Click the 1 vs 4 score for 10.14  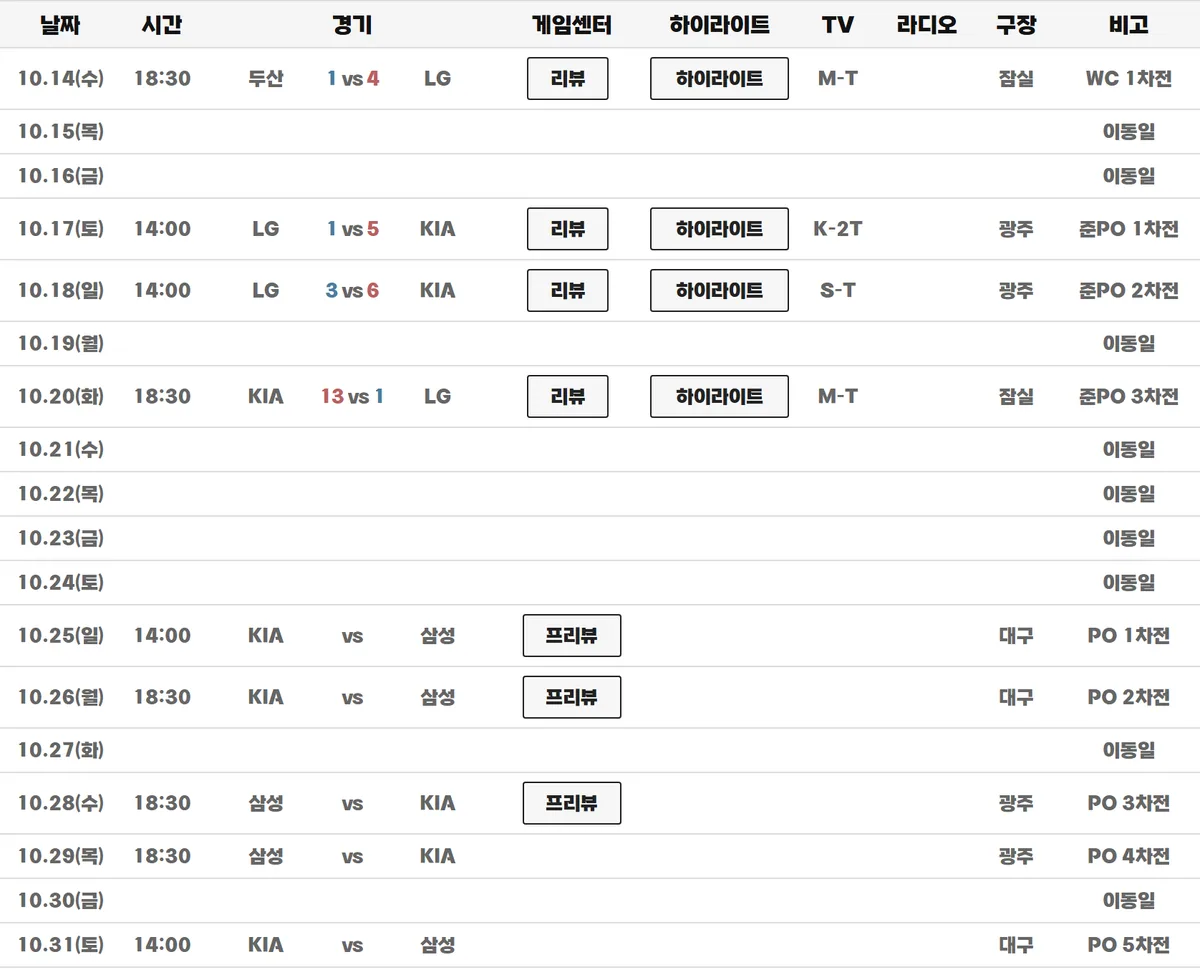(353, 79)
